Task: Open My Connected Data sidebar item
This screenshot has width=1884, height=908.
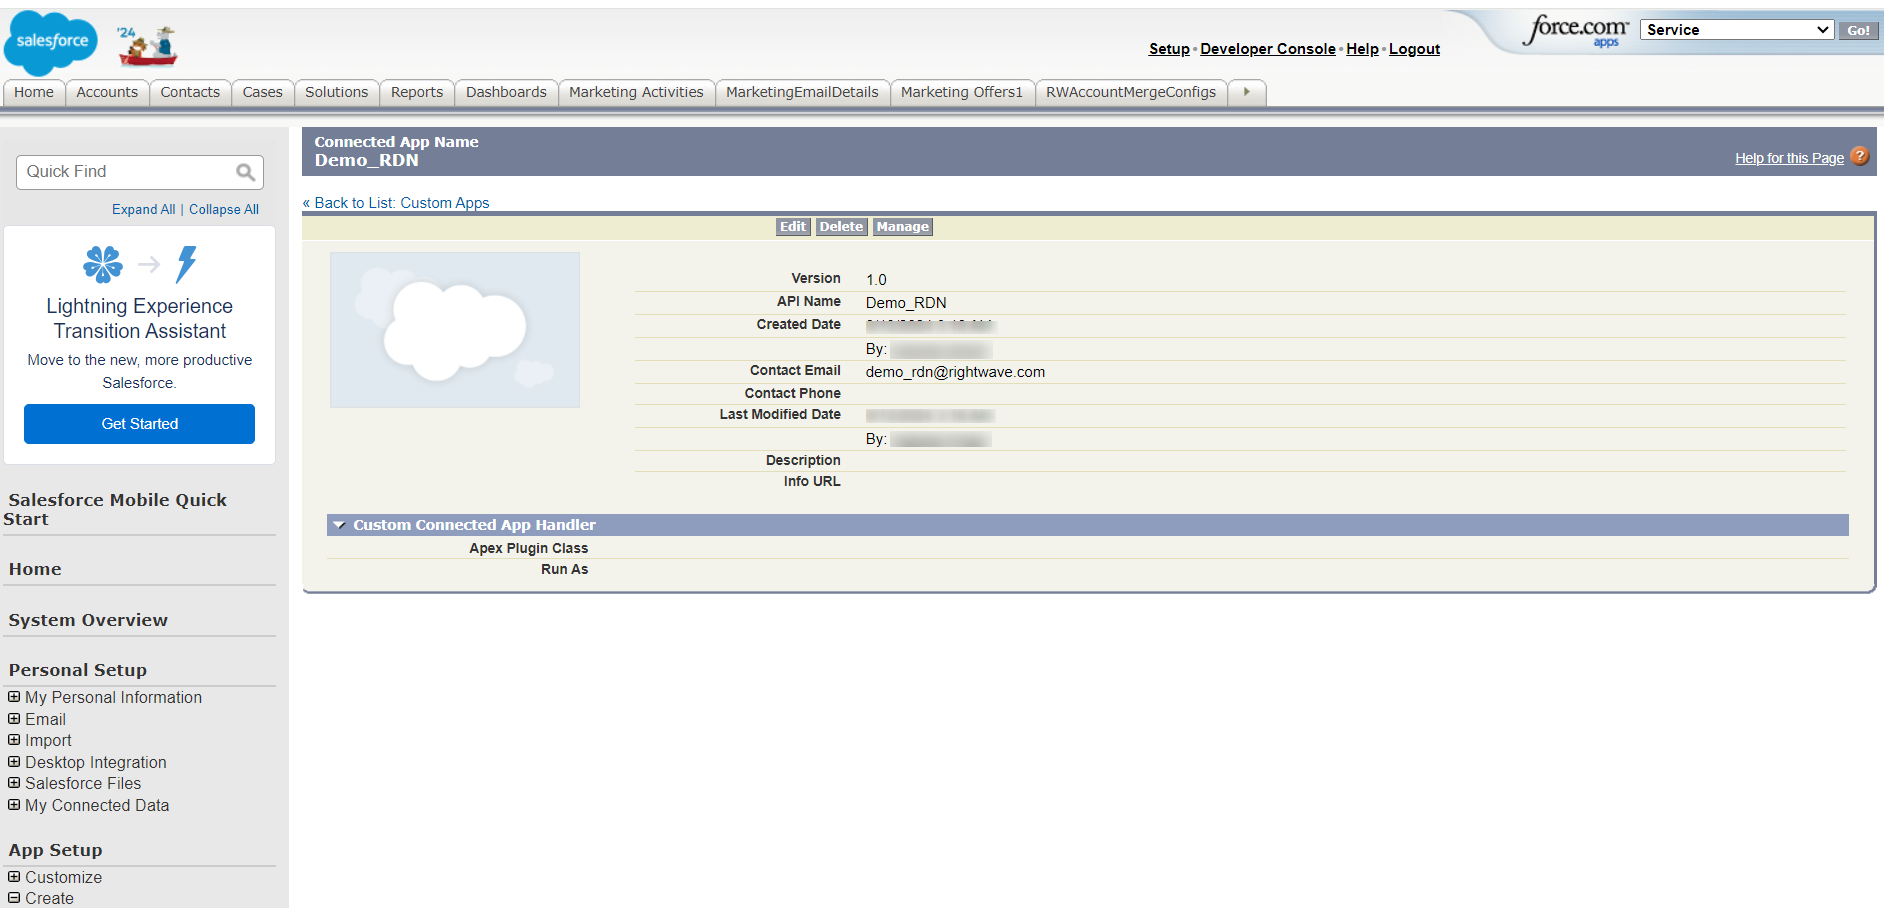Action: [x=97, y=805]
